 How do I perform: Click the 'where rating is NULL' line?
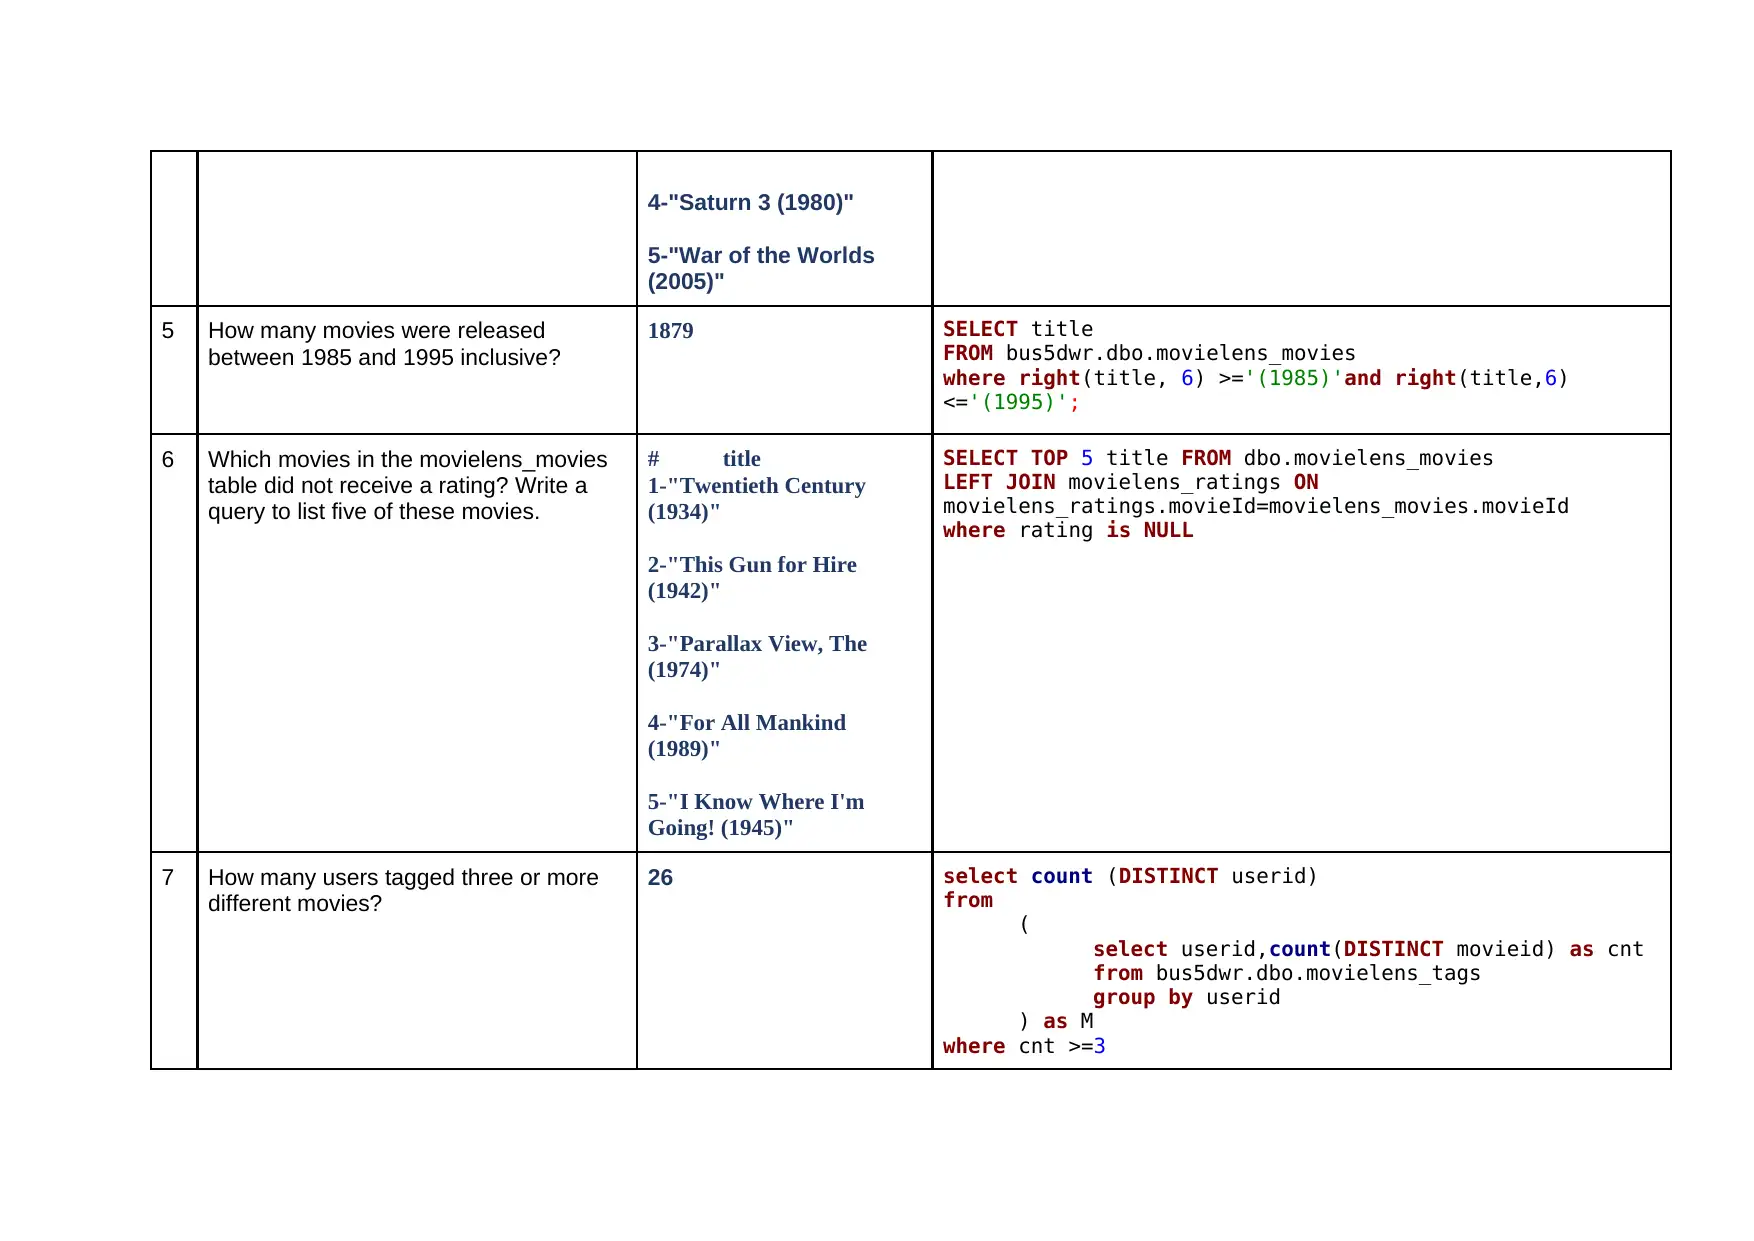pyautogui.click(x=1068, y=530)
